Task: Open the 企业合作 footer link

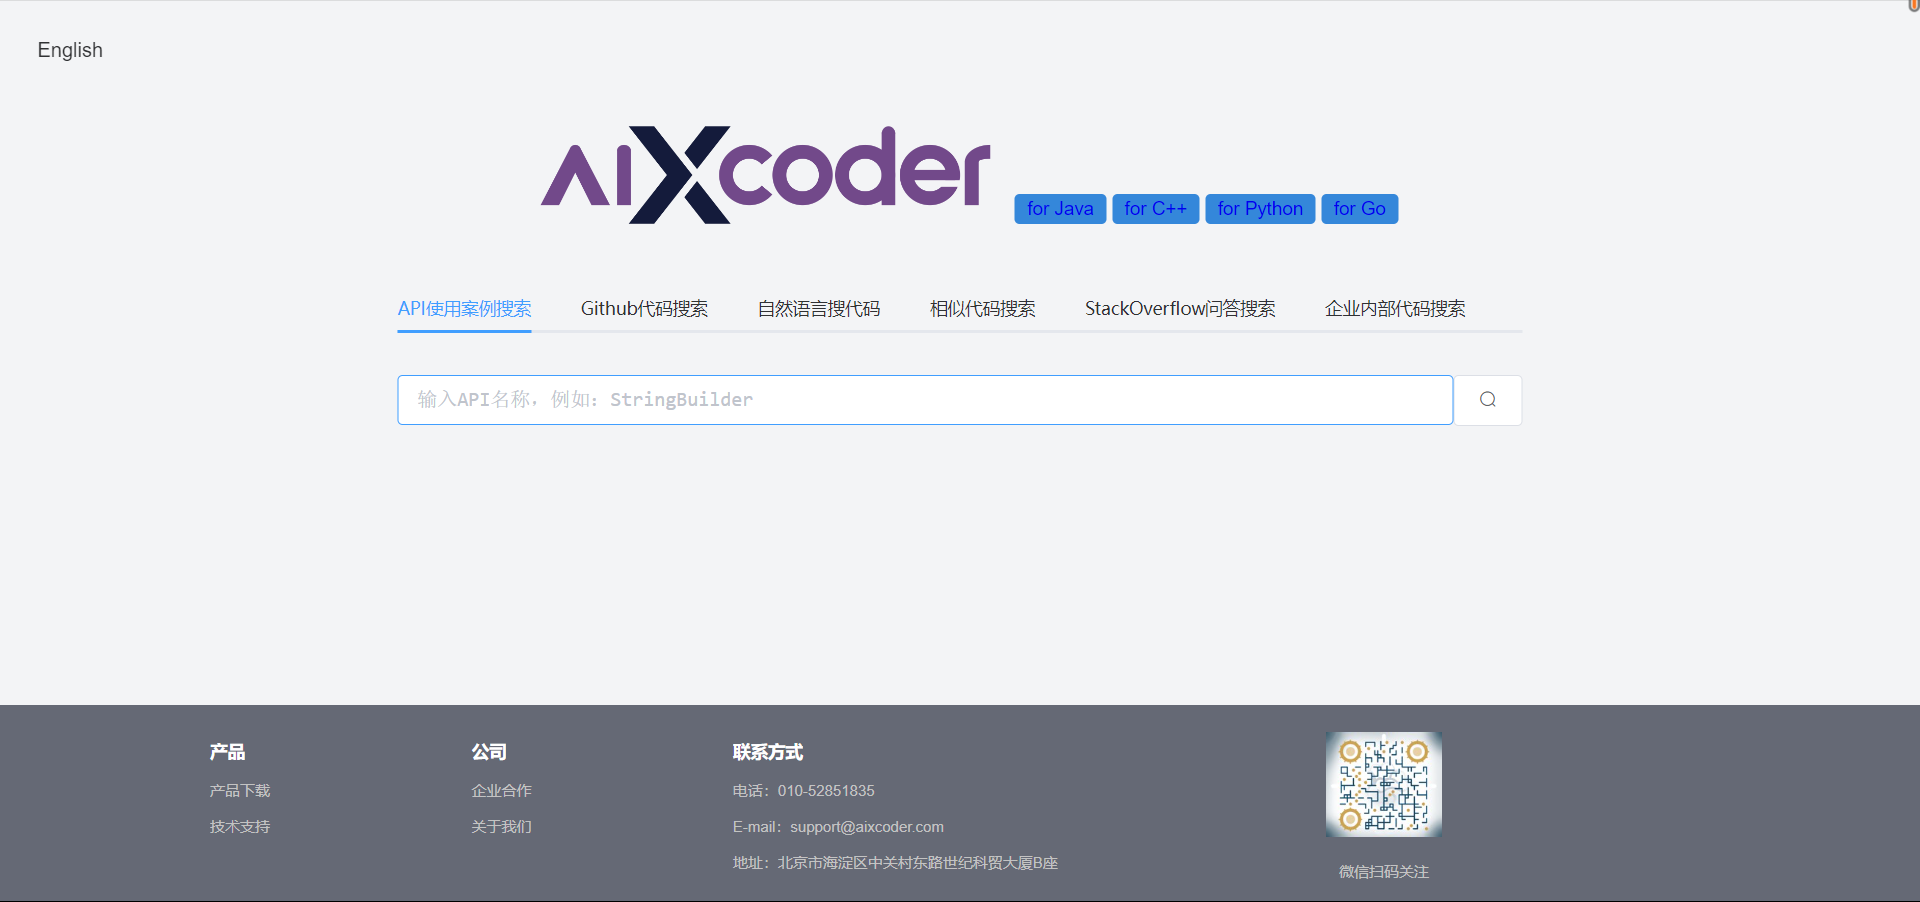Action: point(502,791)
